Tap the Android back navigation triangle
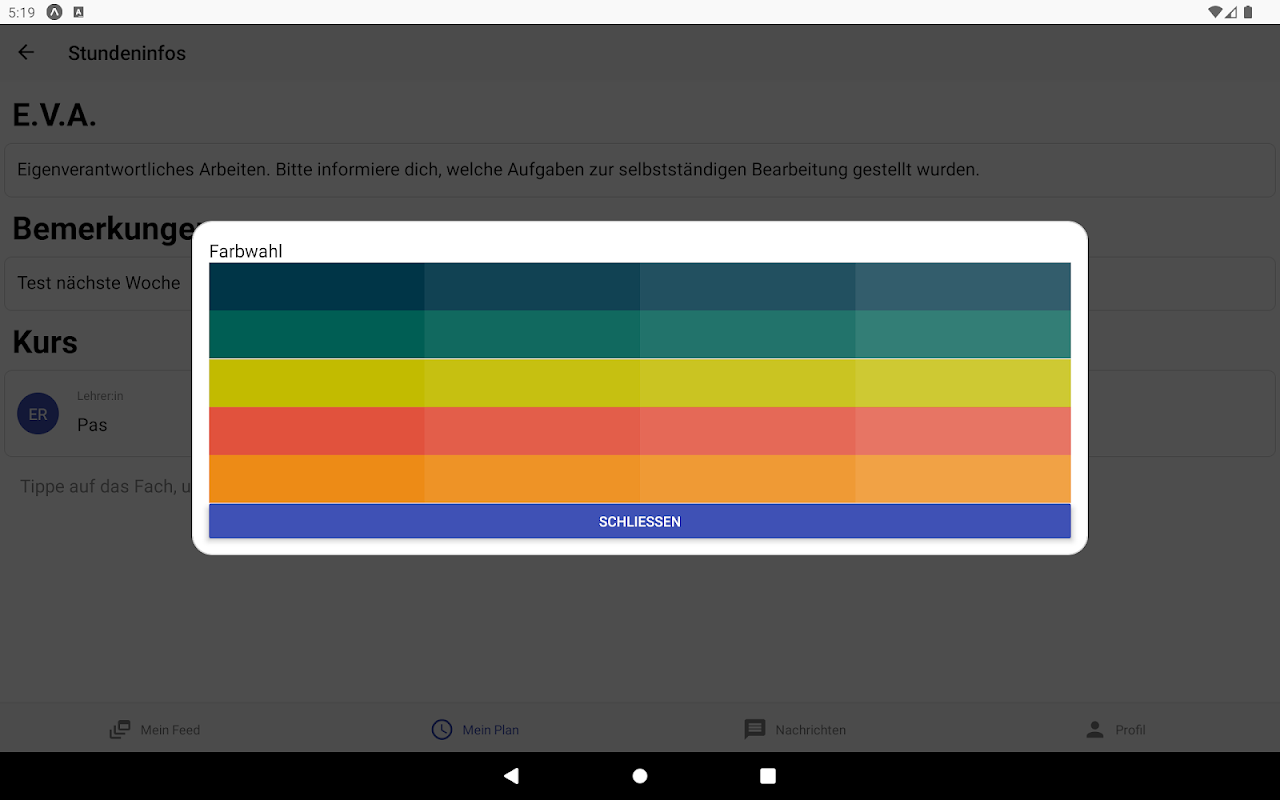 pos(512,776)
